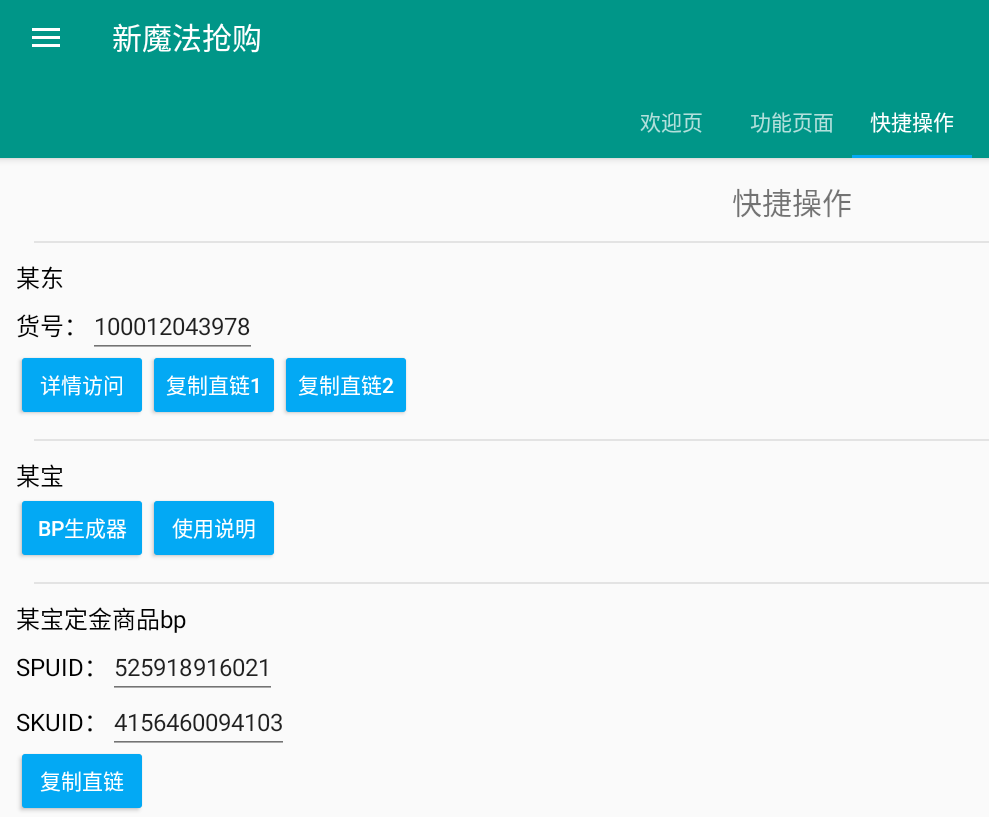Click the 复制直链2 button
The image size is (989, 817).
345,385
